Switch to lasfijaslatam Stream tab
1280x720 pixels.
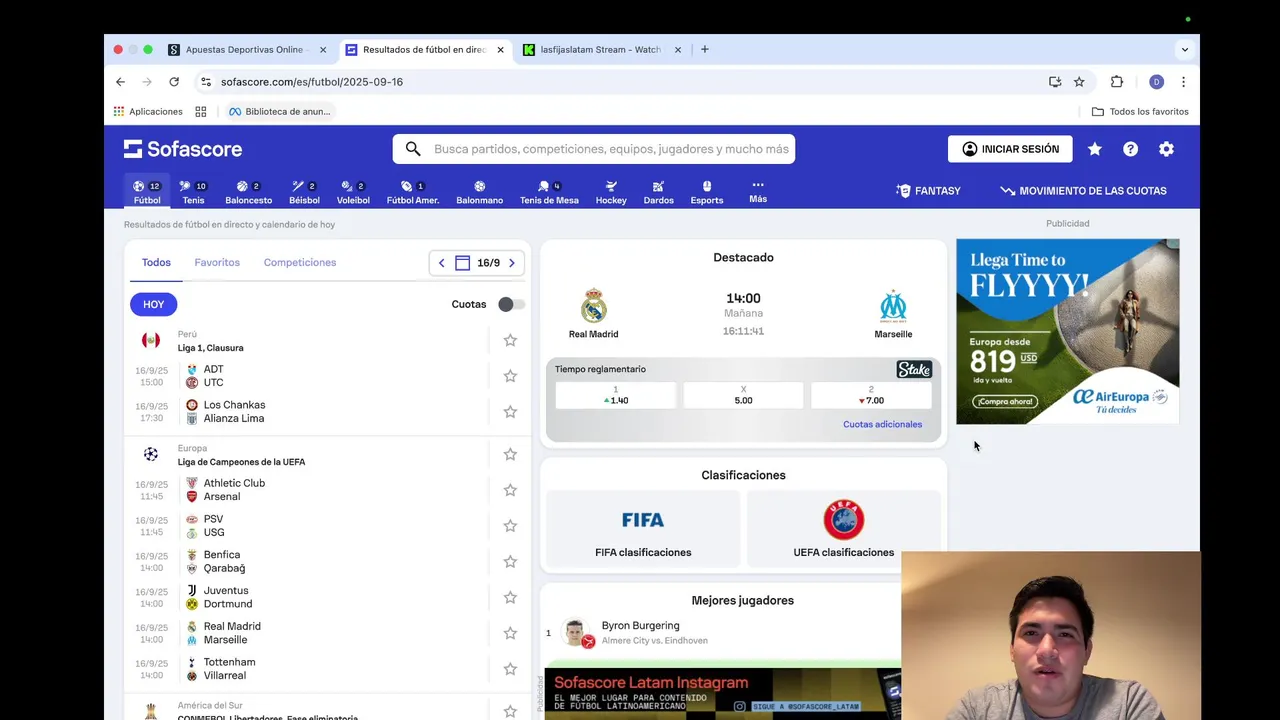[x=601, y=49]
